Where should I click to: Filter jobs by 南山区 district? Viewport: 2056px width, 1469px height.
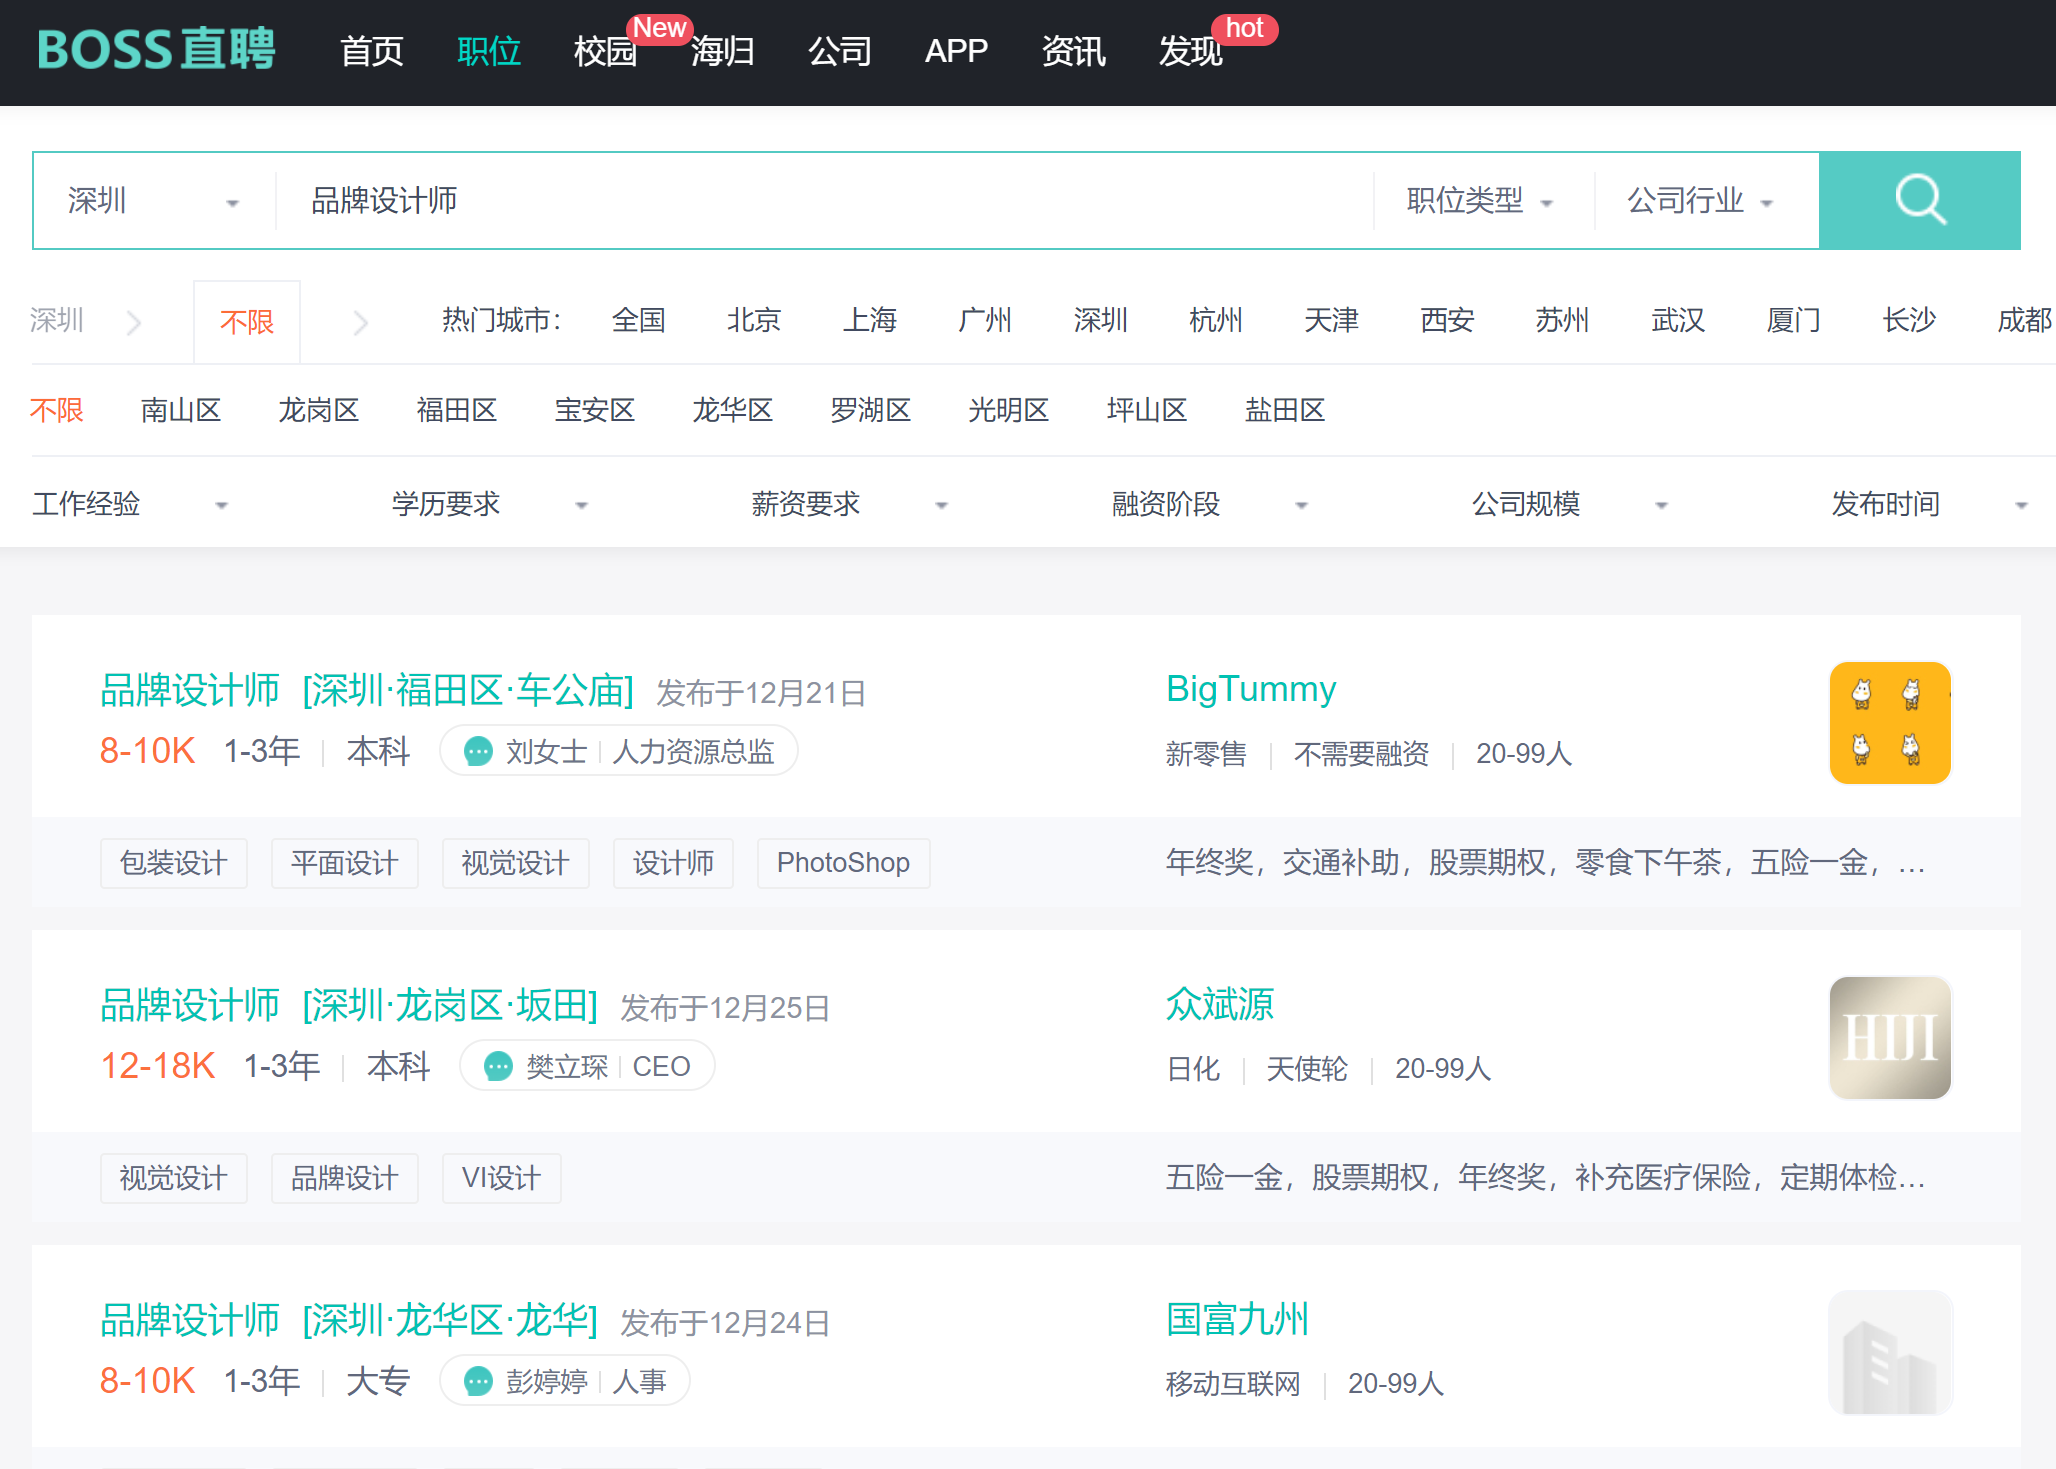point(180,410)
